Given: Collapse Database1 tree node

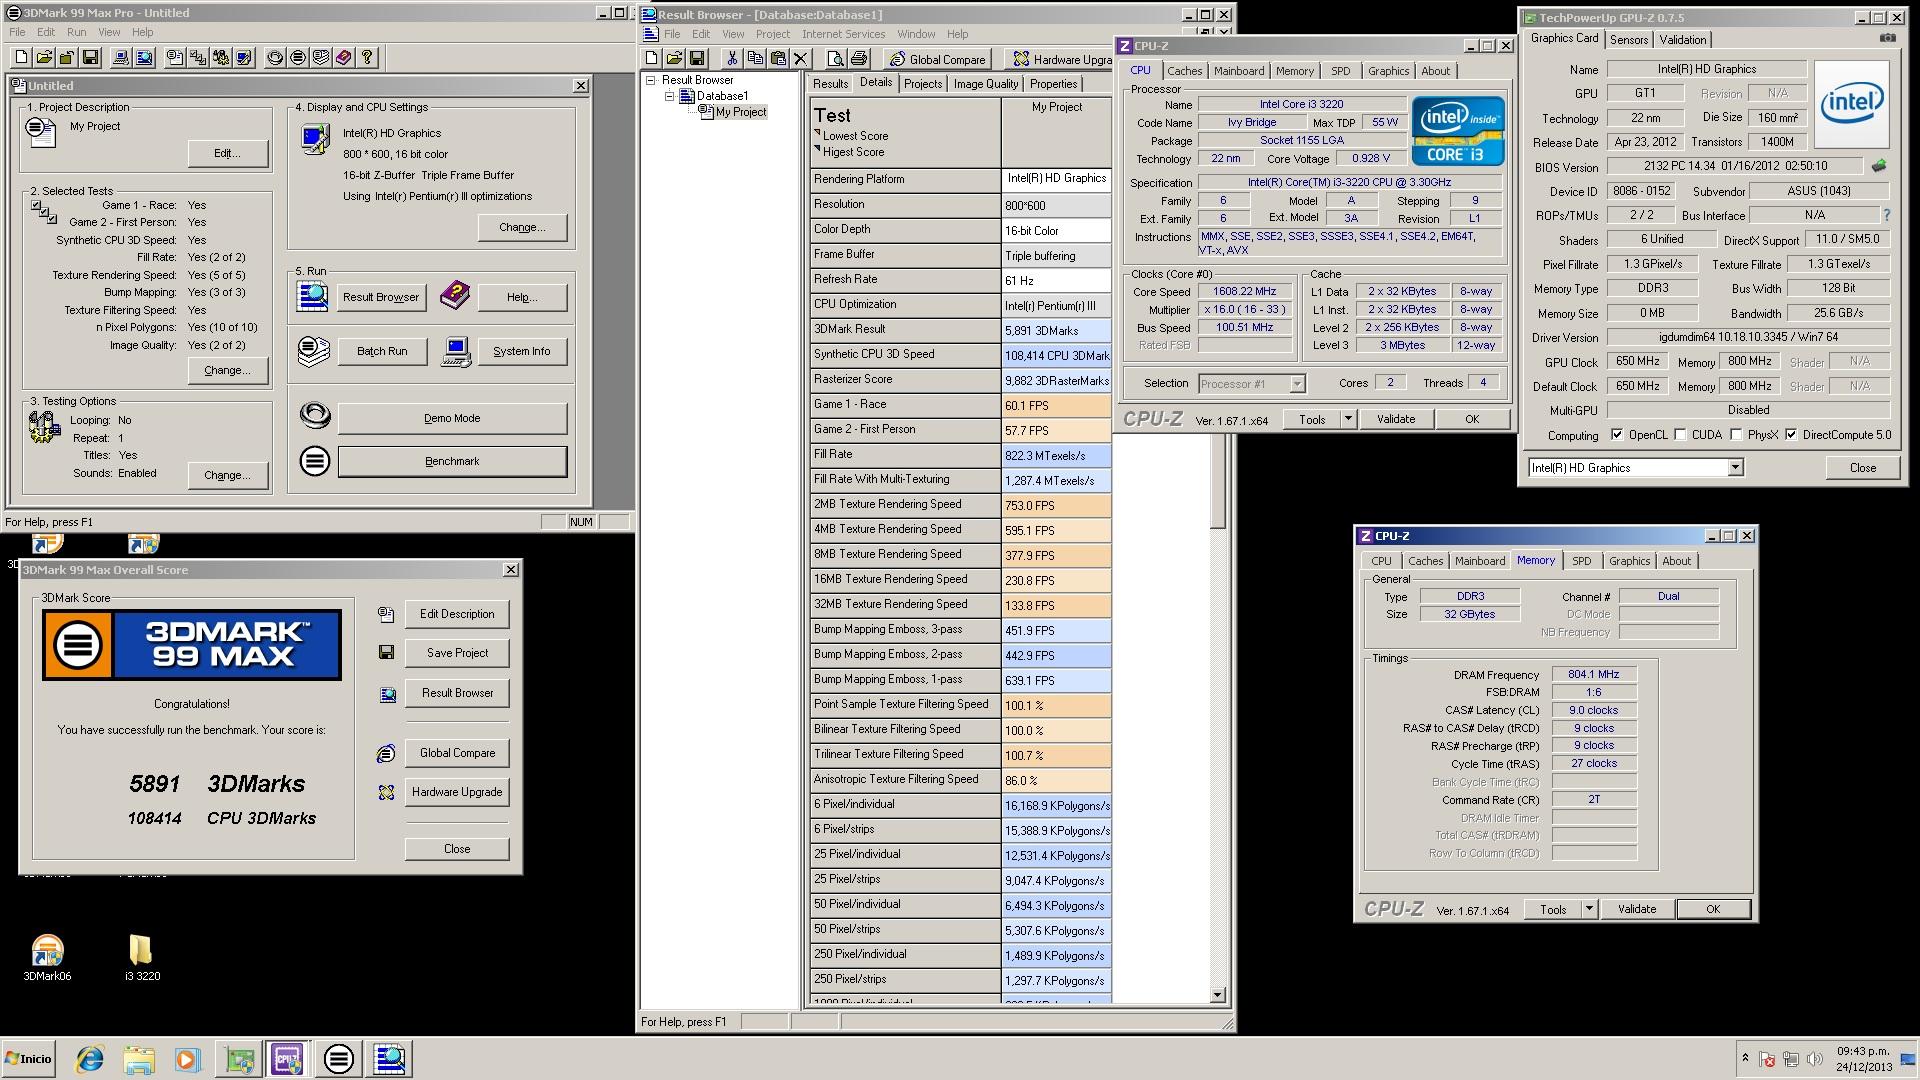Looking at the screenshot, I should pyautogui.click(x=670, y=96).
